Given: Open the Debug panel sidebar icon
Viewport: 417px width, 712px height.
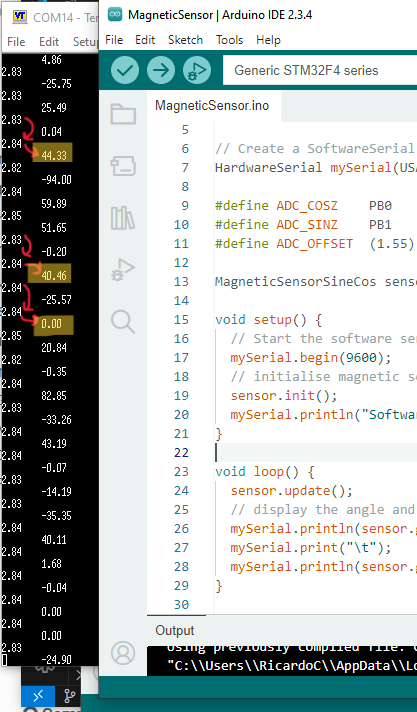Looking at the screenshot, I should [123, 270].
